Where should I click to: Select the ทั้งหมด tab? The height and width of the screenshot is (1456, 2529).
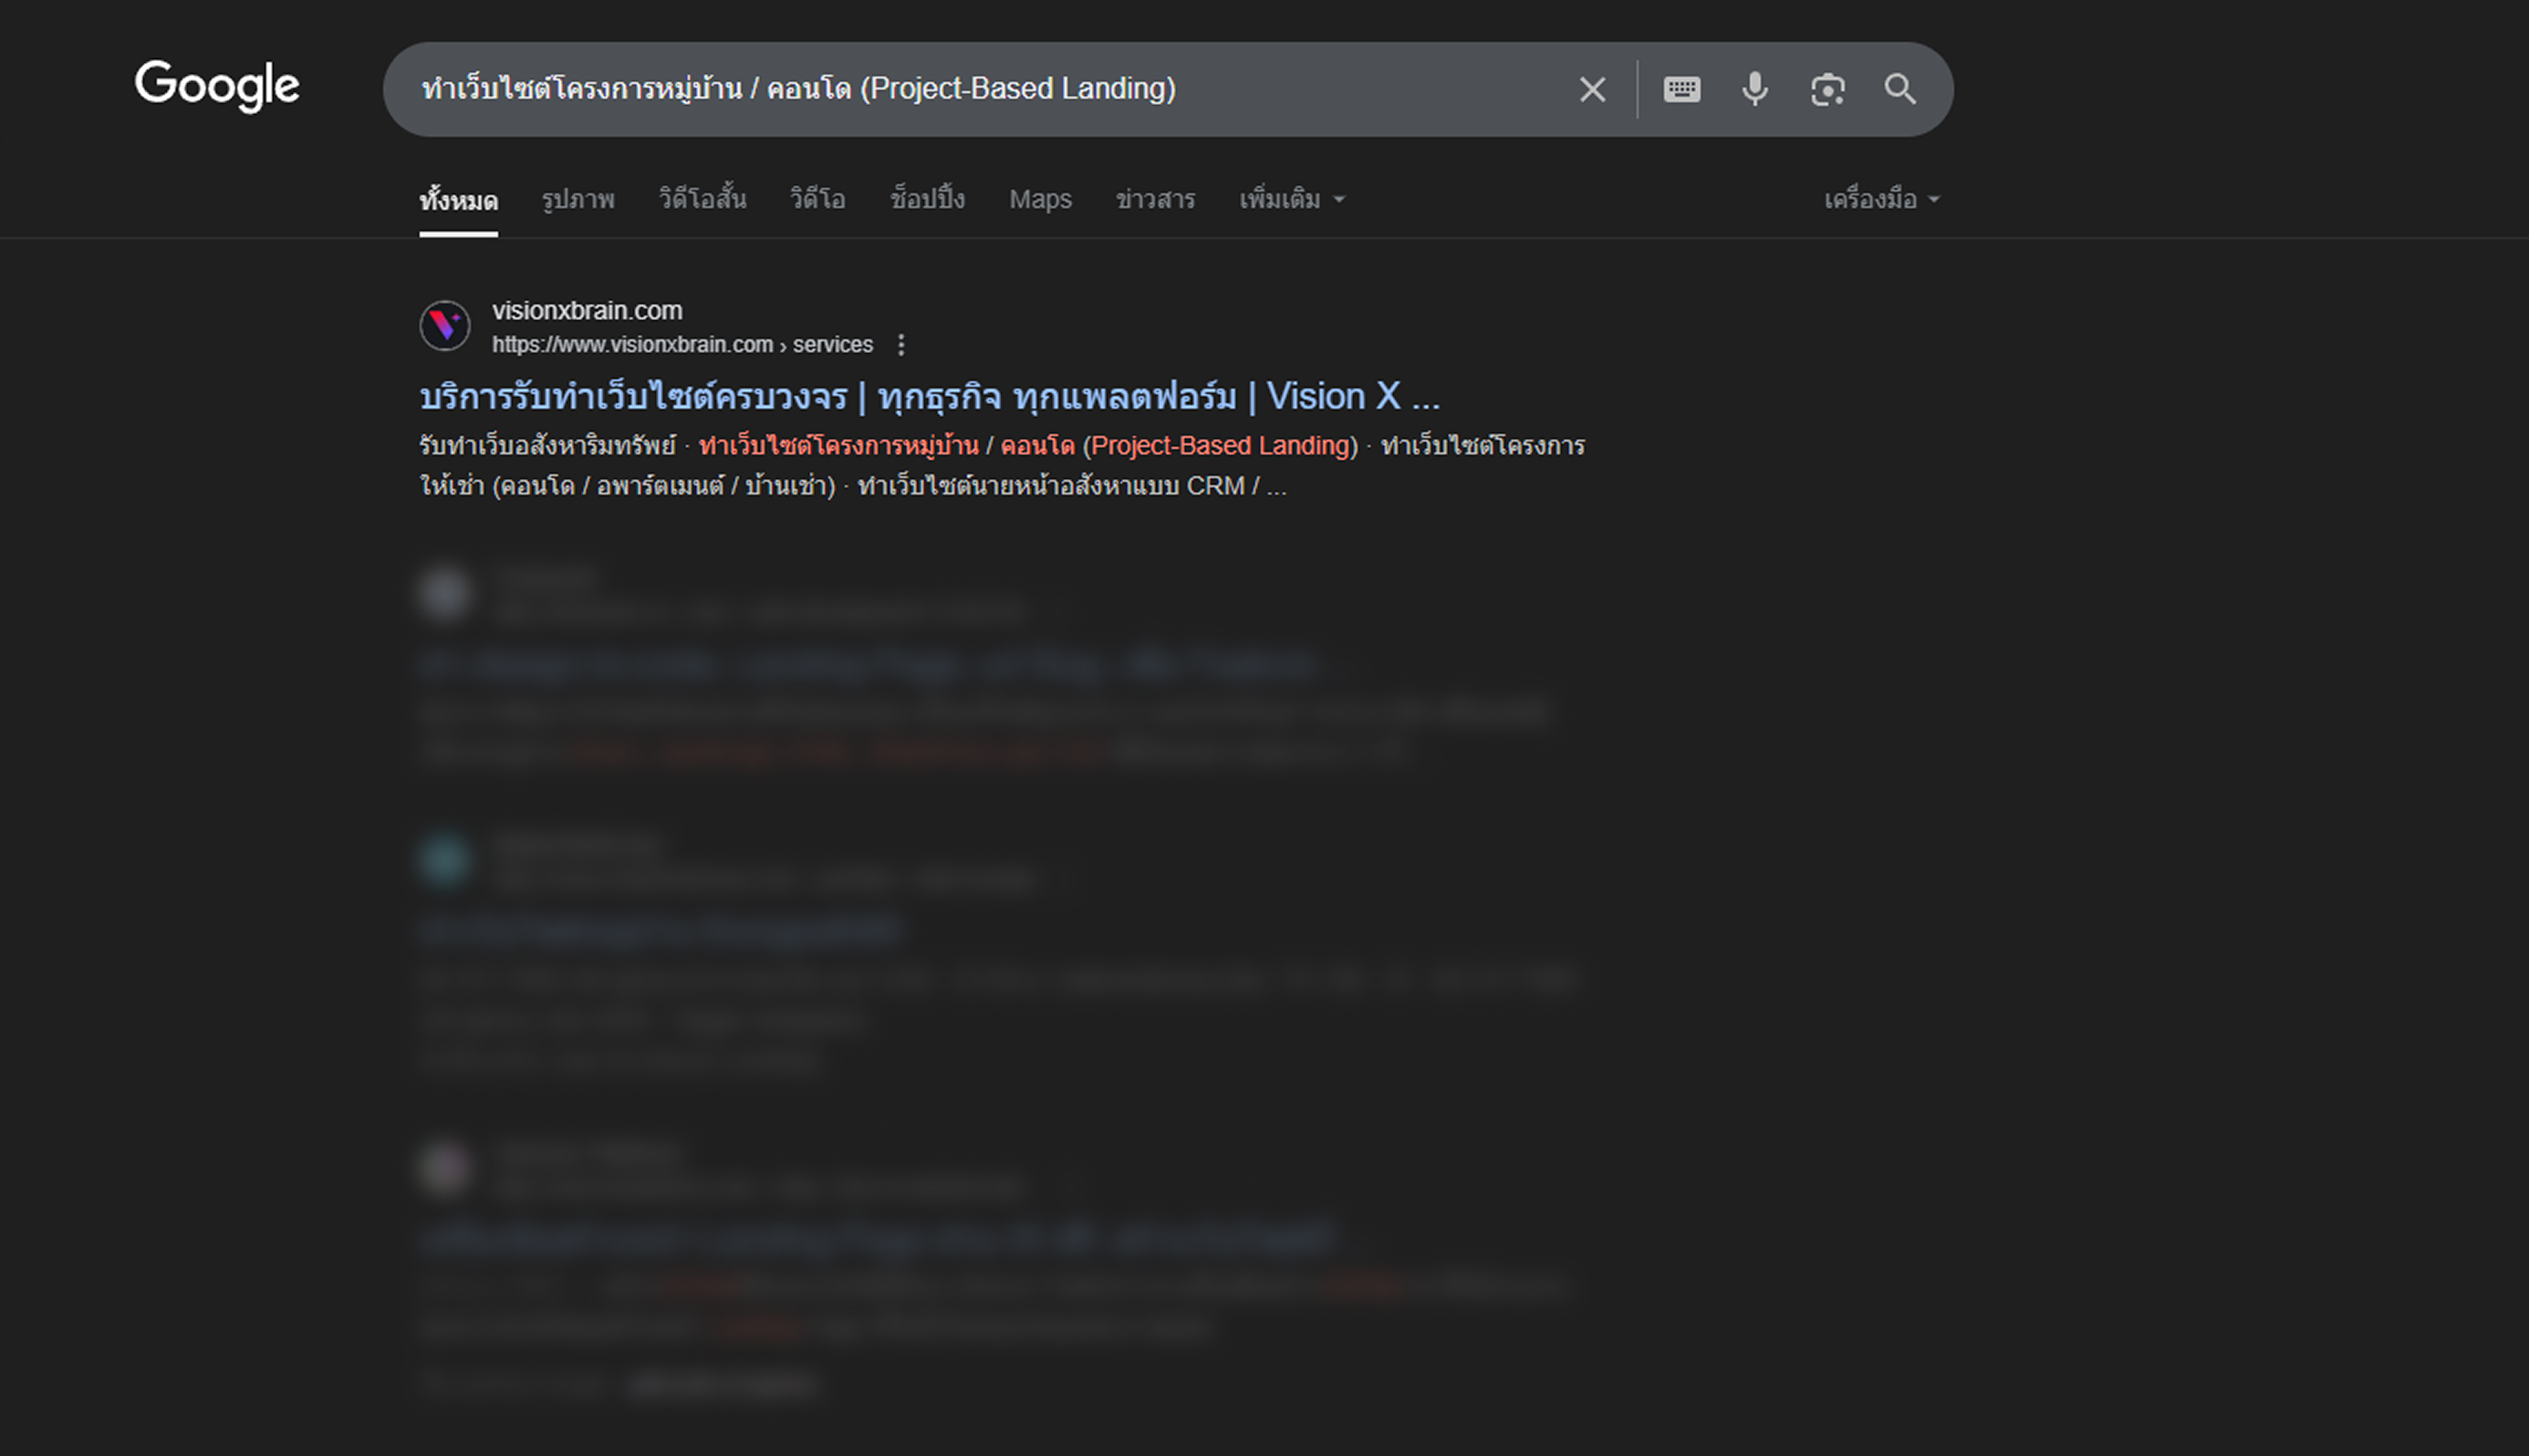point(458,200)
